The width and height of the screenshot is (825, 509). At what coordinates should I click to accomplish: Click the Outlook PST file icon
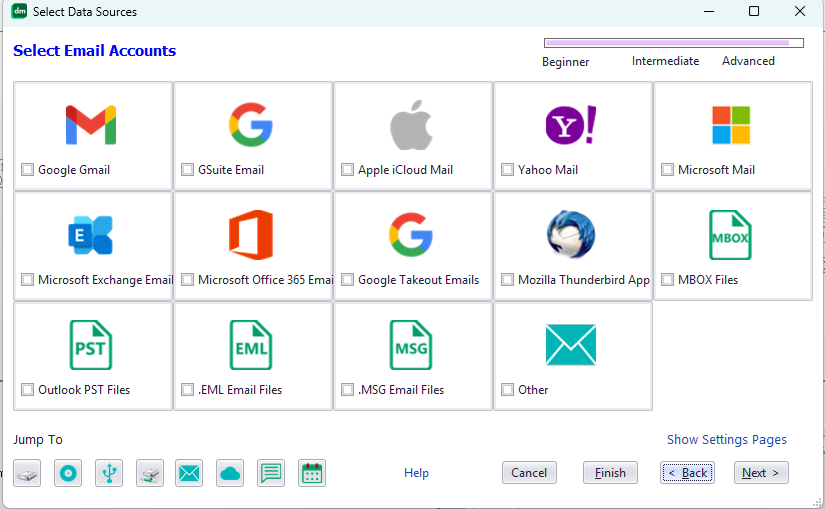(x=90, y=345)
